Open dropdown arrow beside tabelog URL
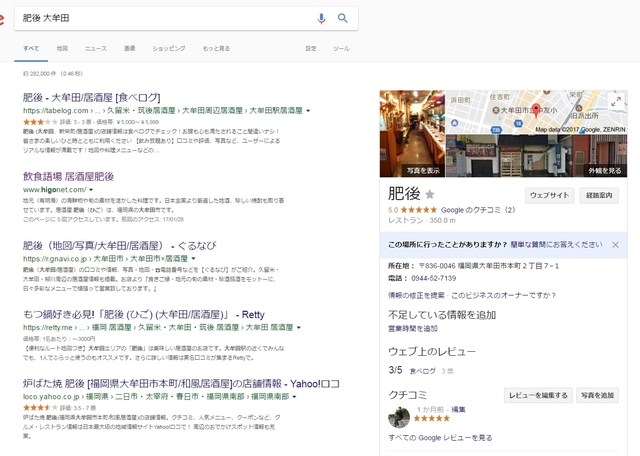The width and height of the screenshot is (640, 456). point(308,111)
